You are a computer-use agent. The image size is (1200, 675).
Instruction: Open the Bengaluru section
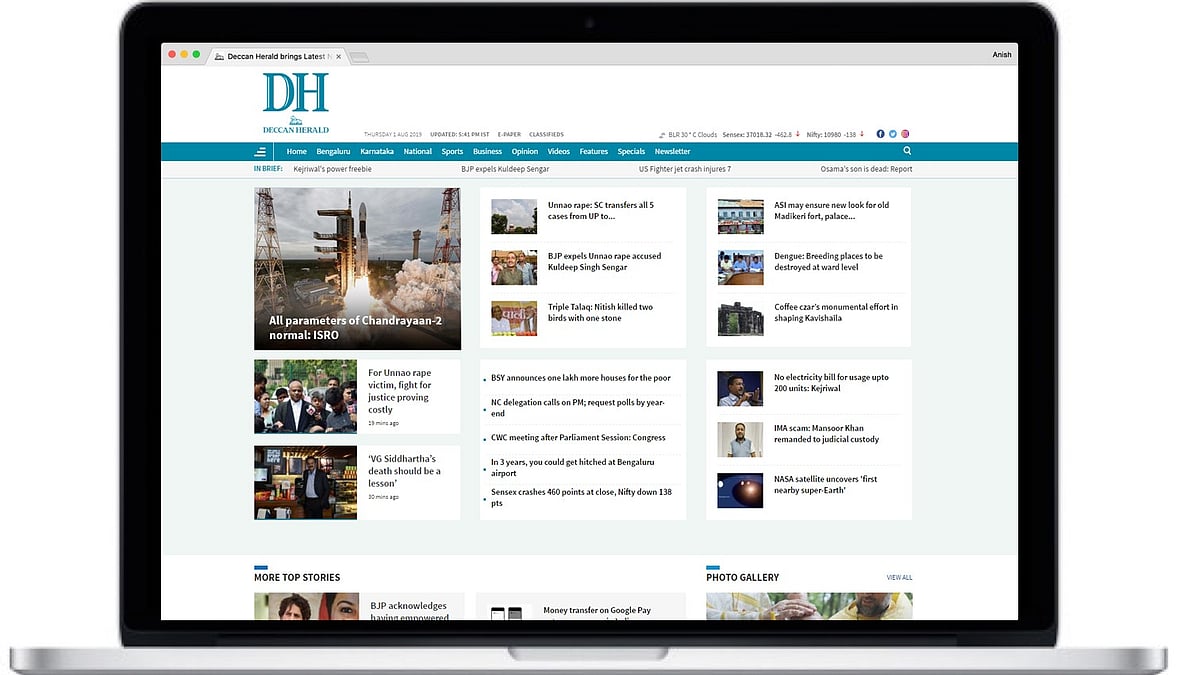coord(333,152)
